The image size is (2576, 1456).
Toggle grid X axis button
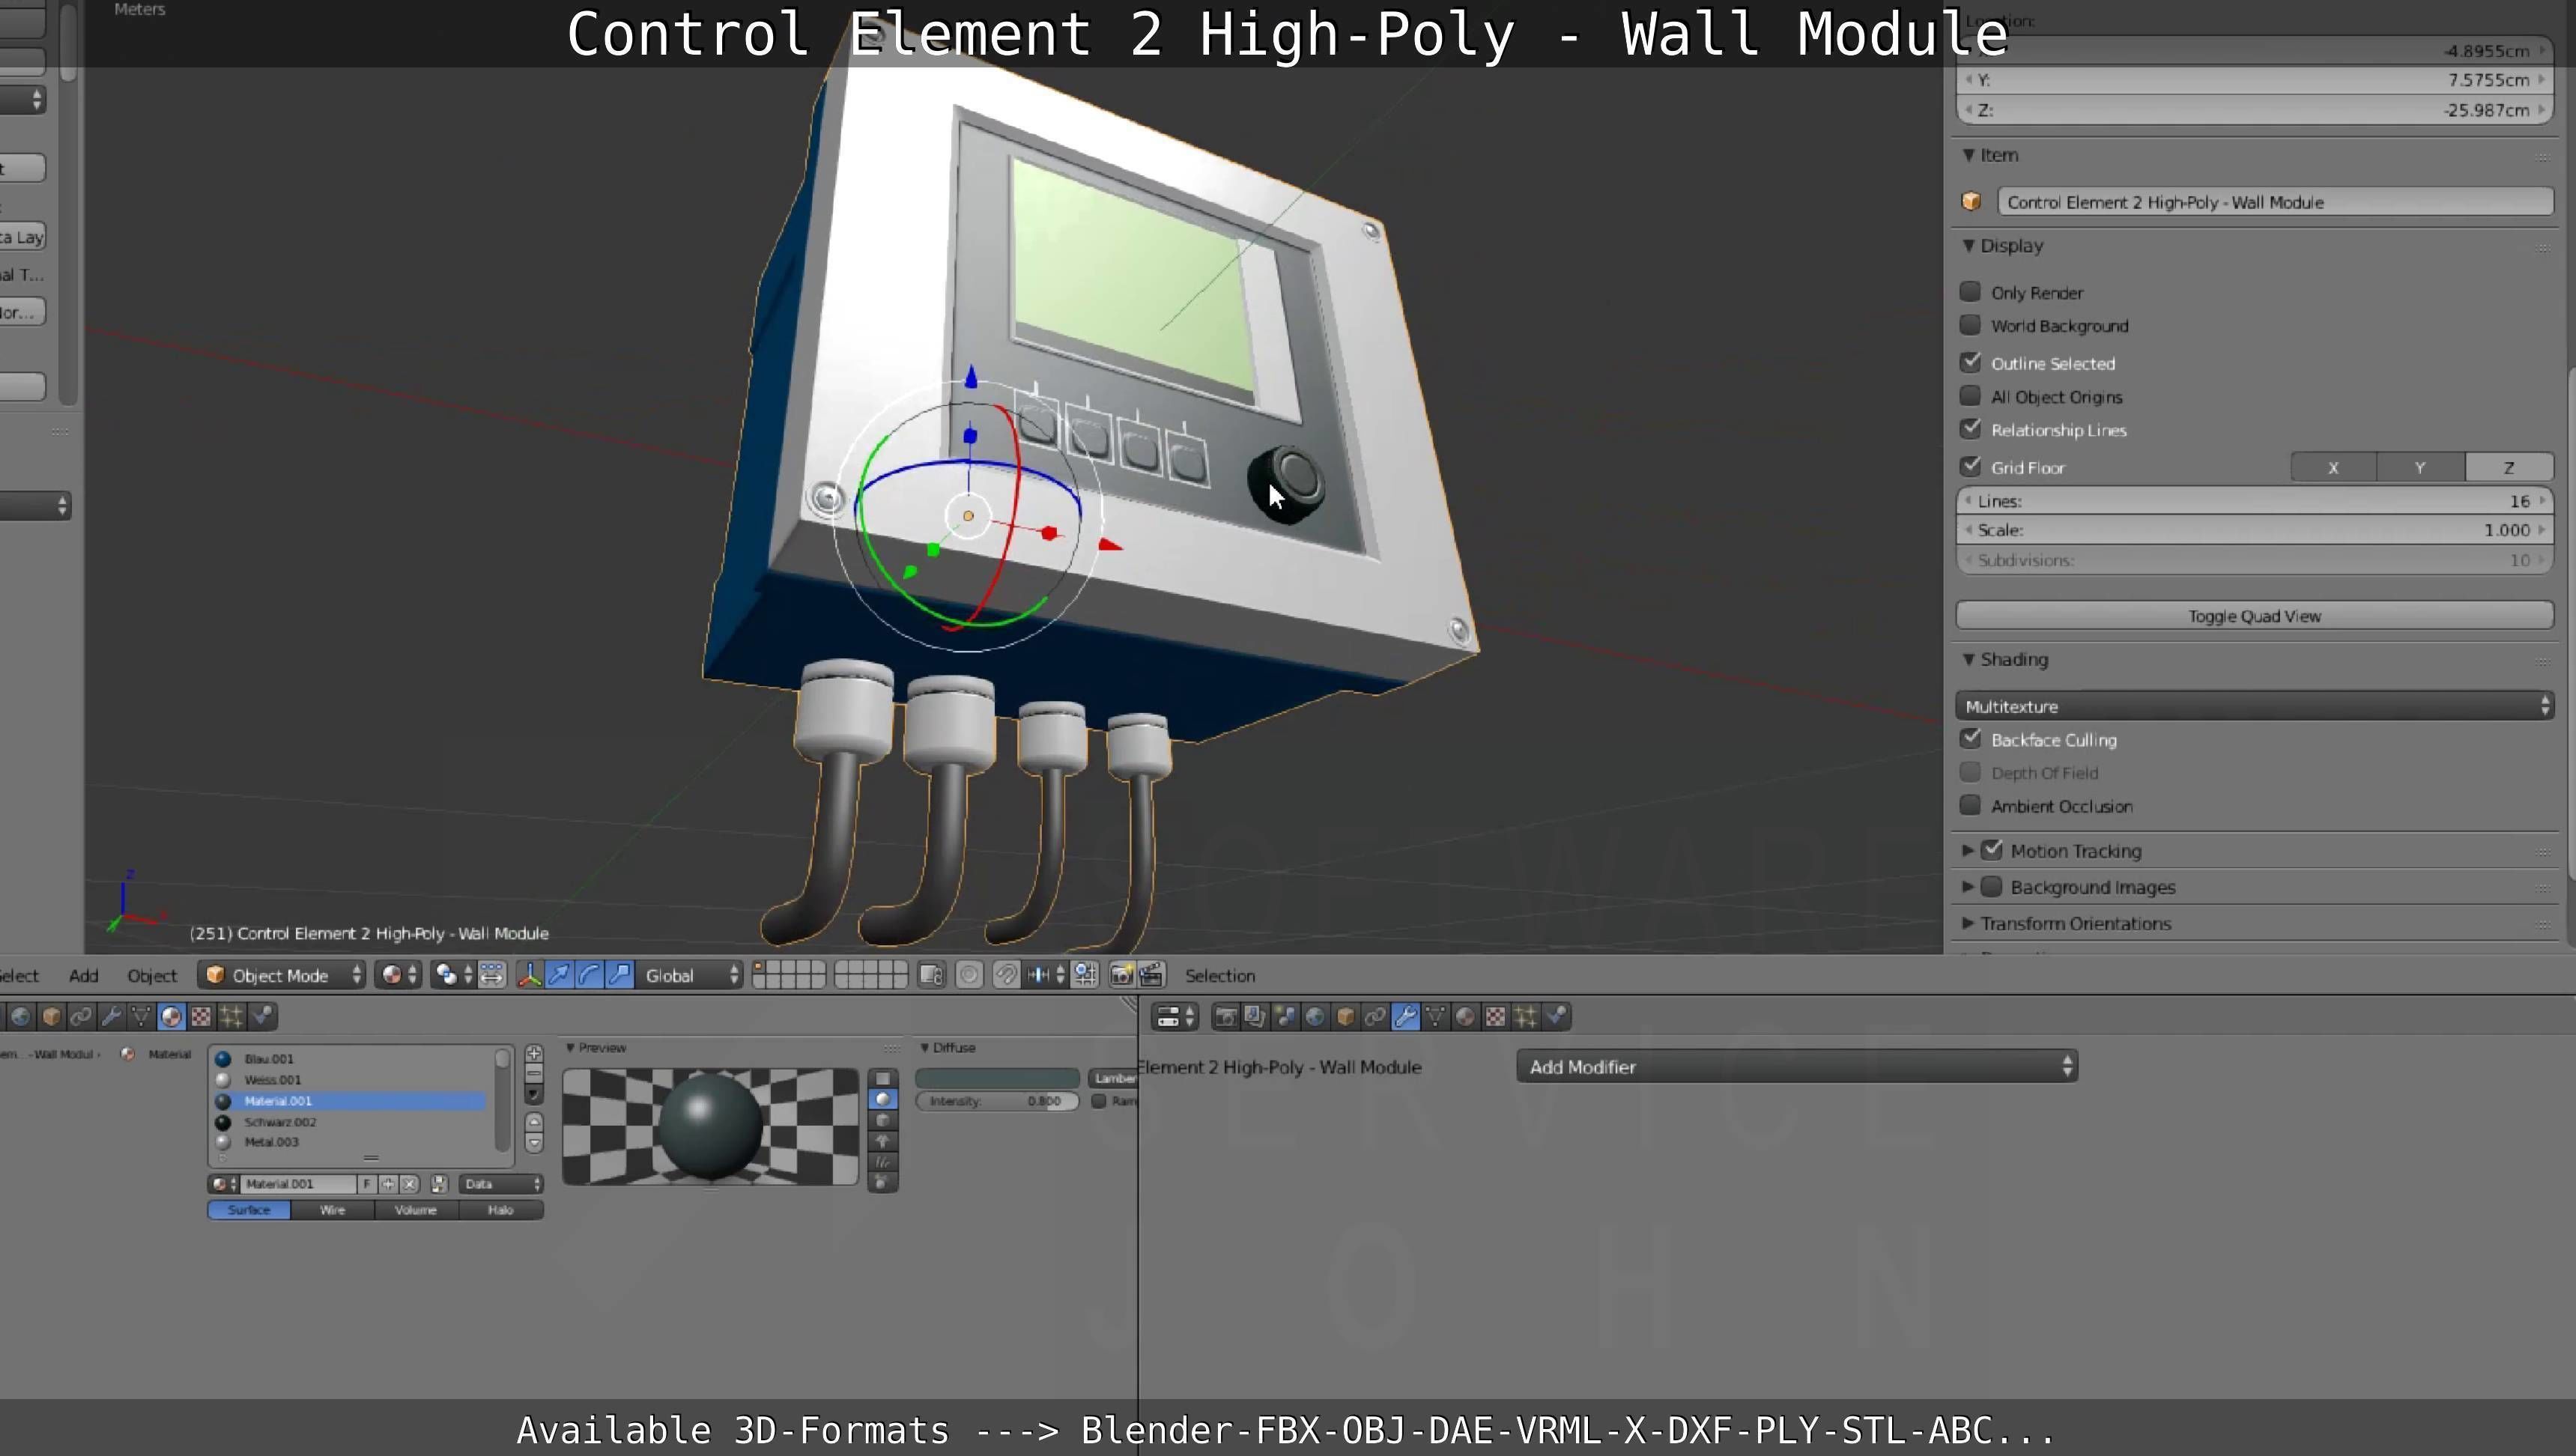click(2333, 467)
